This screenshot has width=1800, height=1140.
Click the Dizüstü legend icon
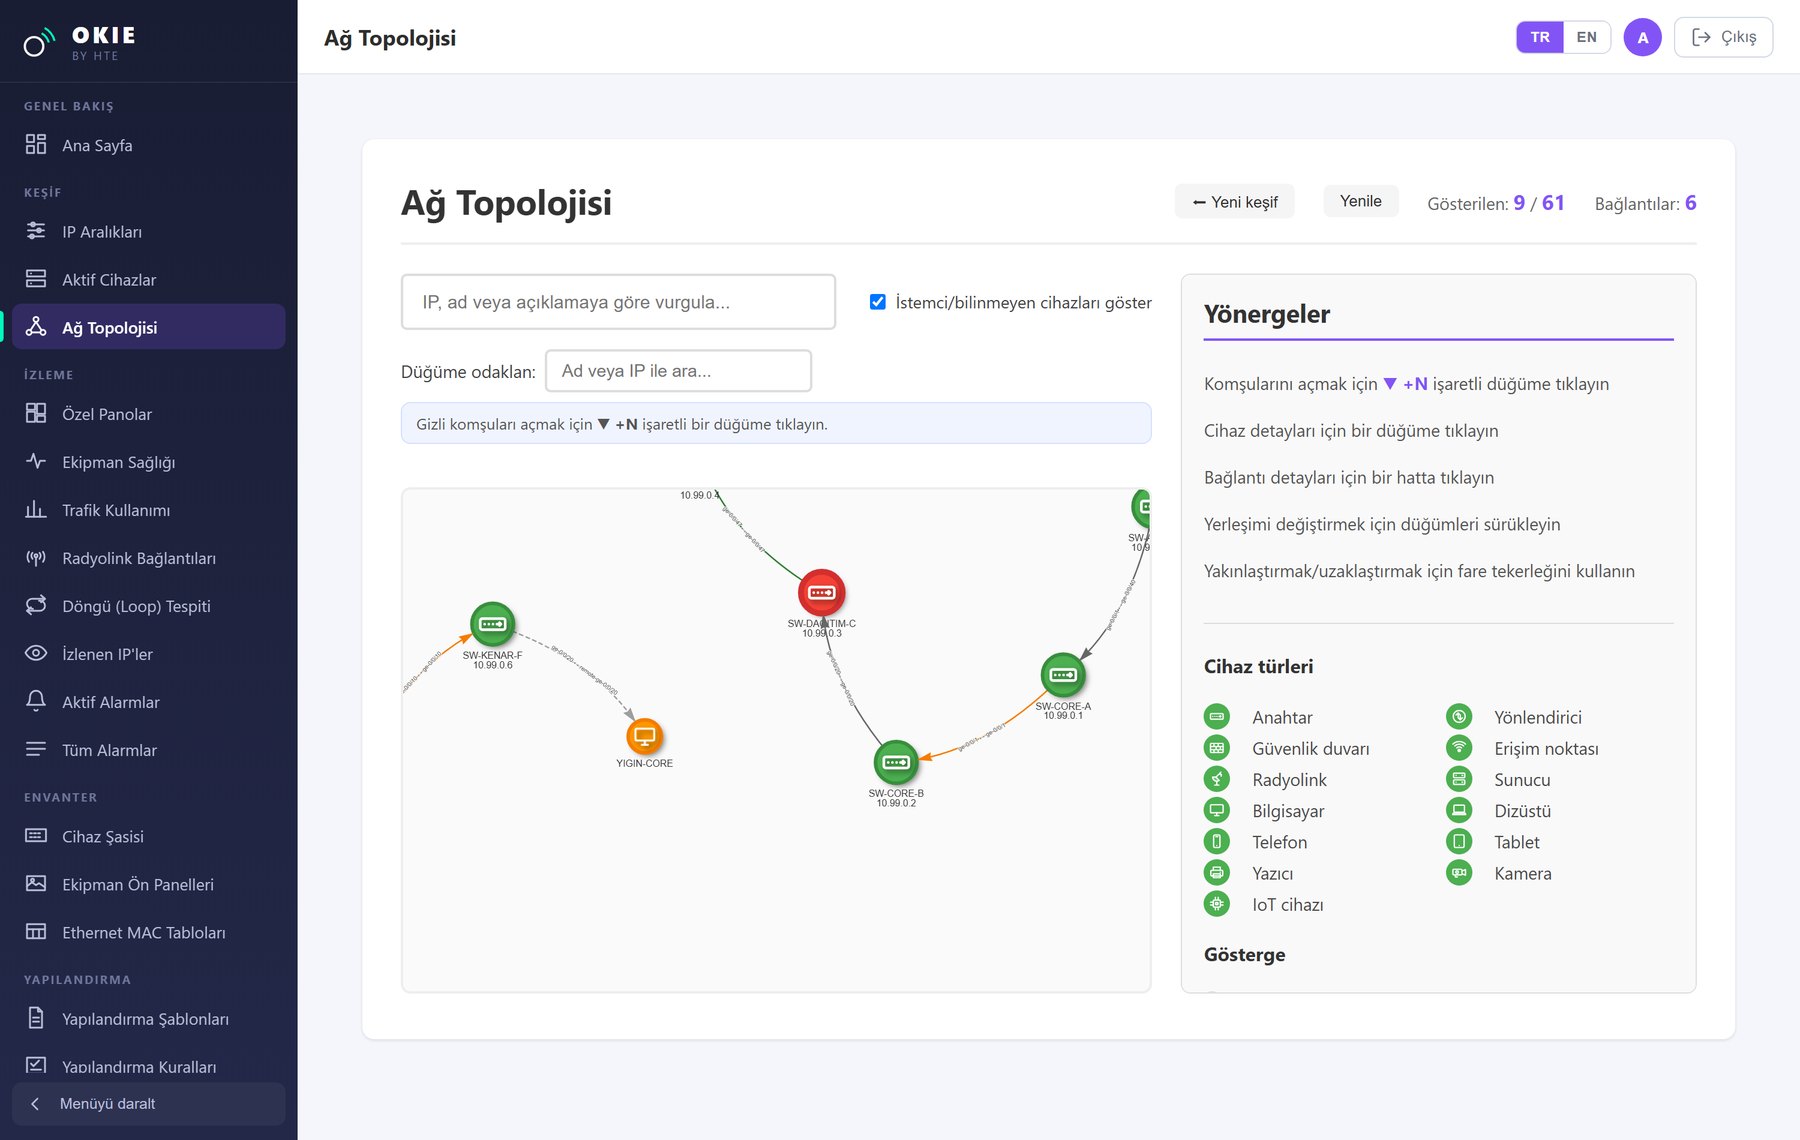click(x=1459, y=811)
